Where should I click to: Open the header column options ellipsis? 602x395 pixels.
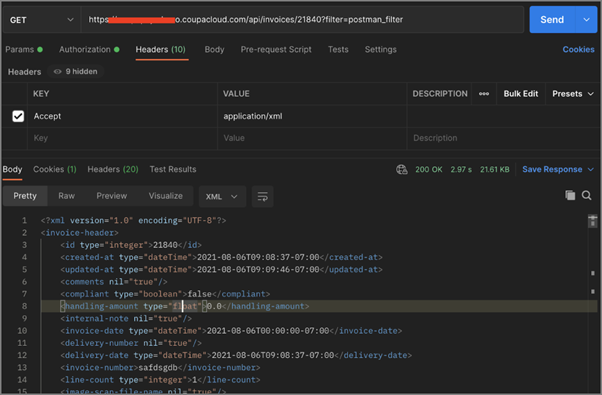tap(484, 94)
